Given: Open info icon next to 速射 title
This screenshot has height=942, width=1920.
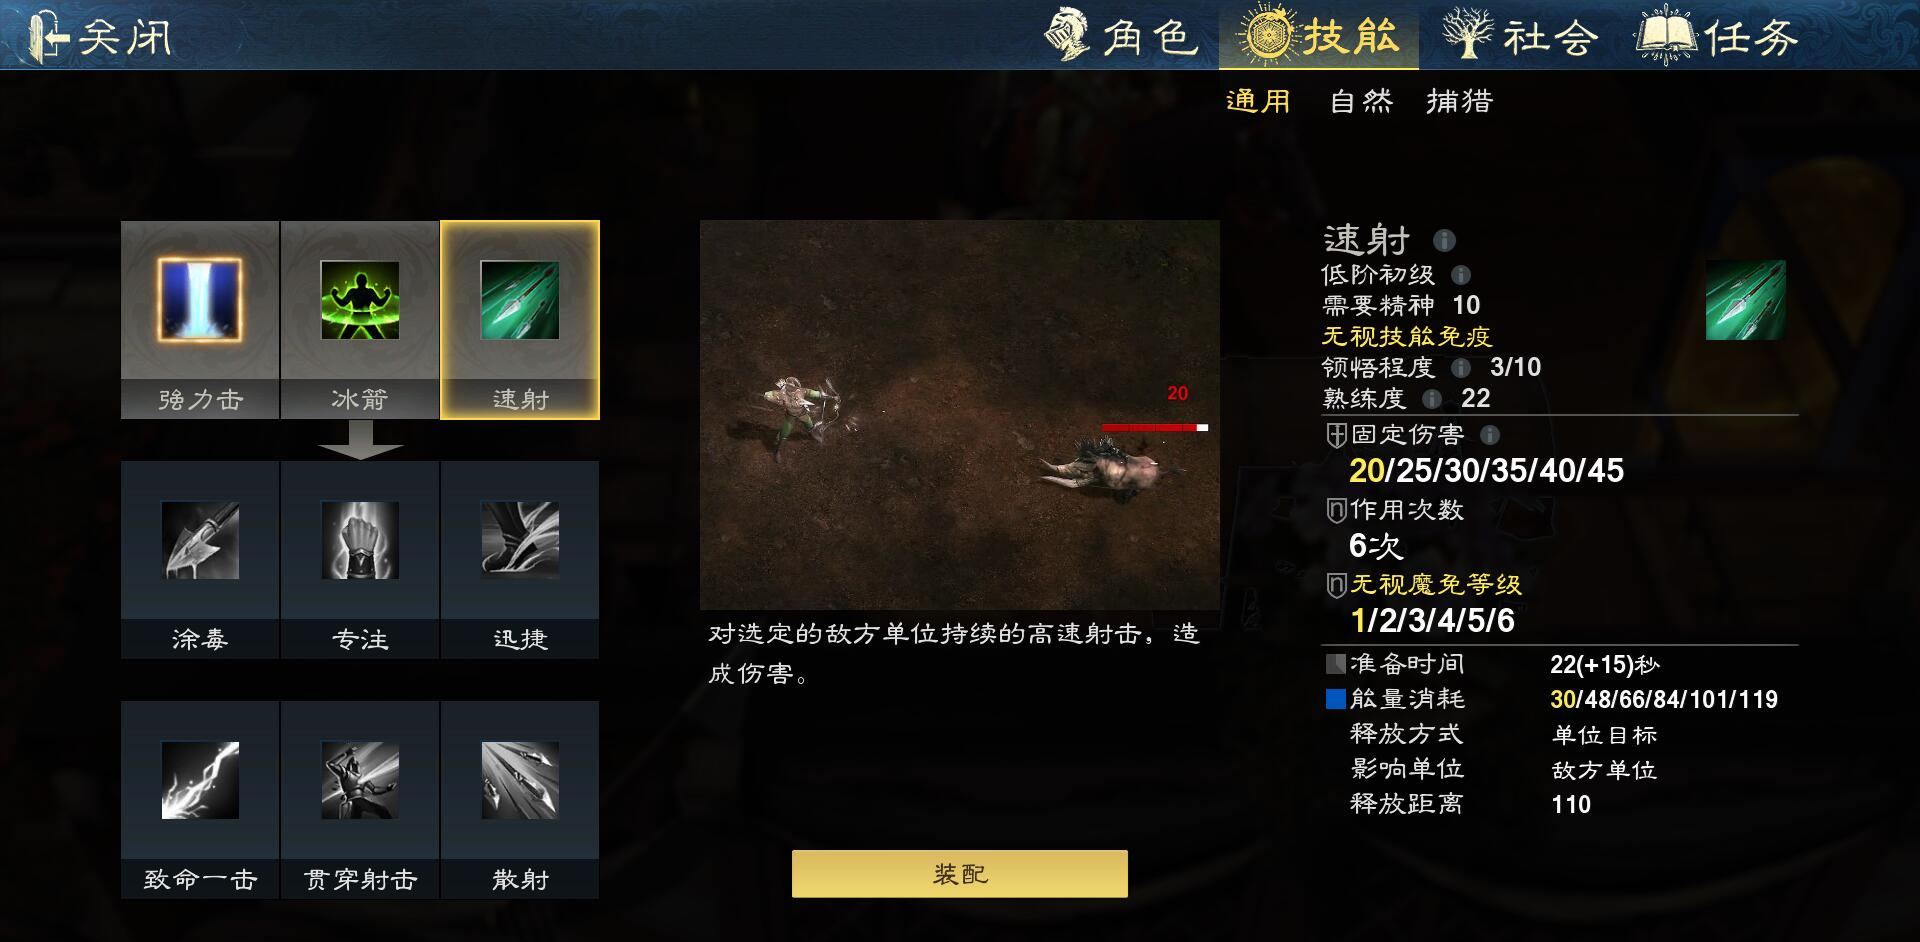Looking at the screenshot, I should pyautogui.click(x=1444, y=240).
